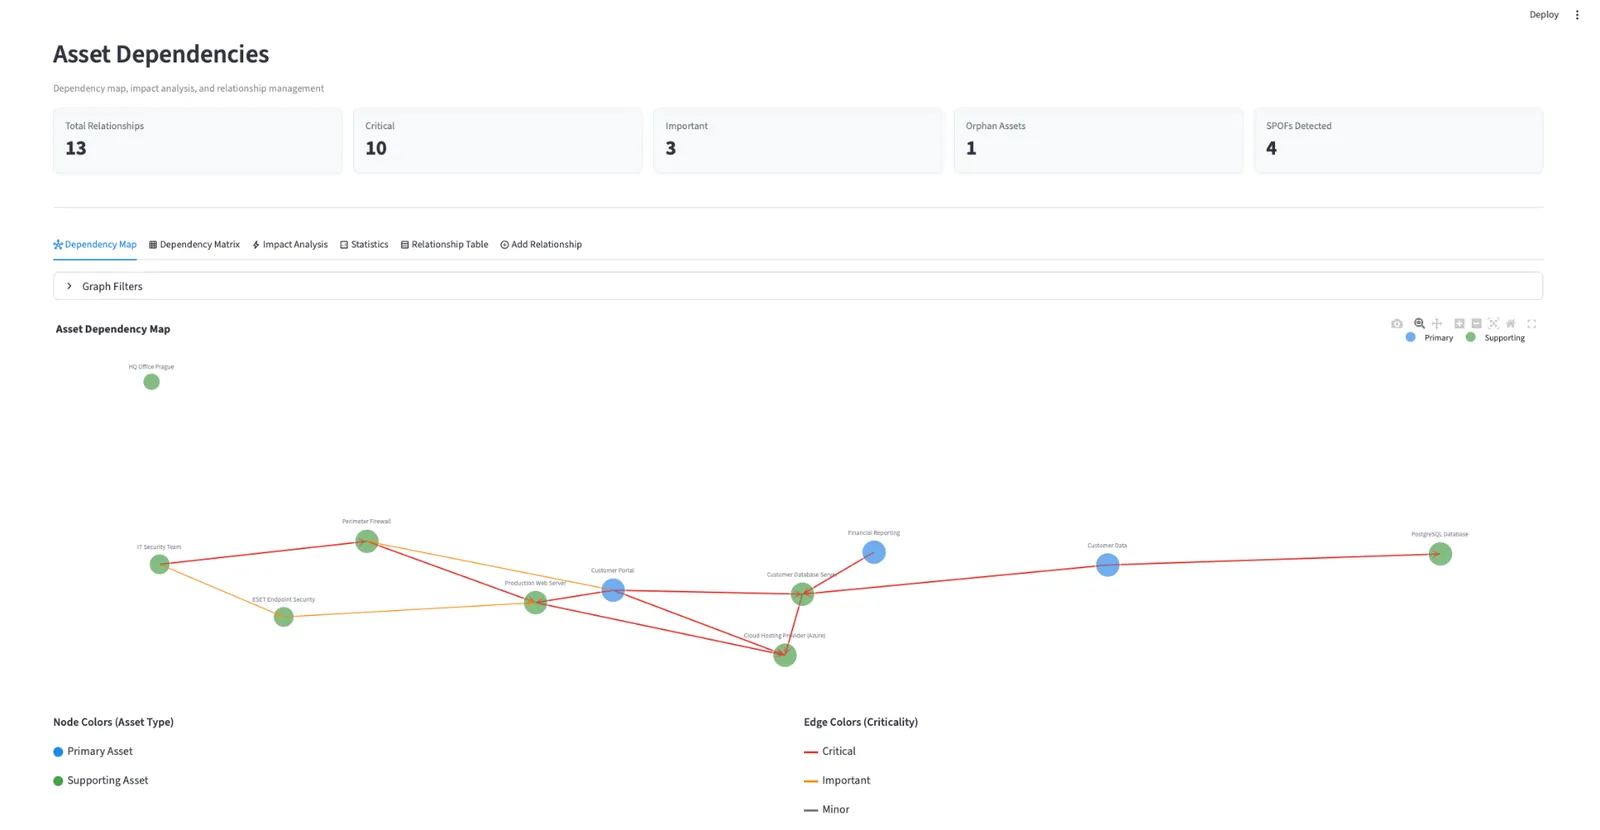Activate the Pan crosshair tool
This screenshot has width=1600, height=830.
click(1437, 324)
